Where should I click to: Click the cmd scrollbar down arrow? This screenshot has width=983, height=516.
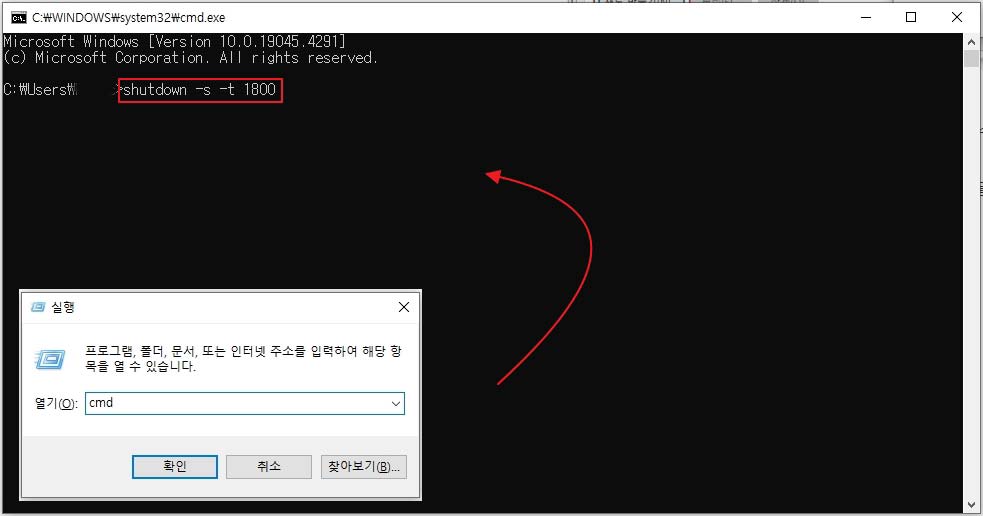pyautogui.click(x=972, y=505)
